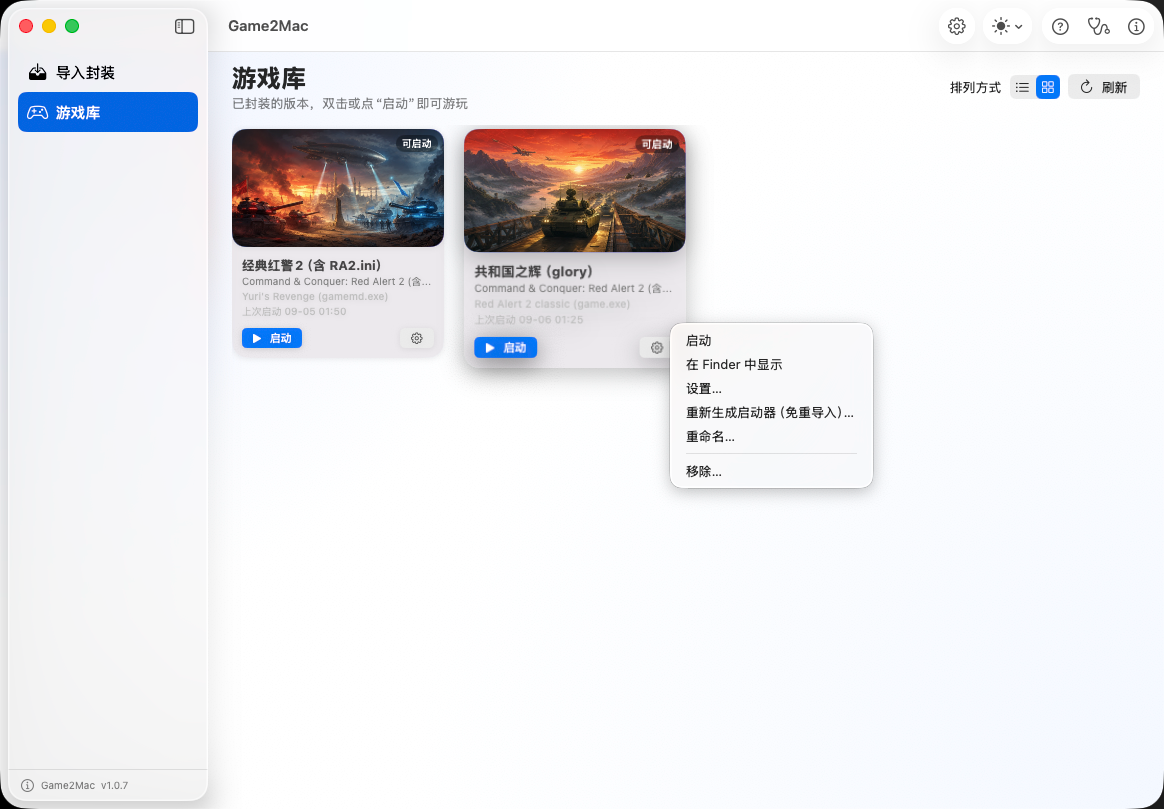Select the 经典红警2 cover thumbnail

[x=338, y=188]
